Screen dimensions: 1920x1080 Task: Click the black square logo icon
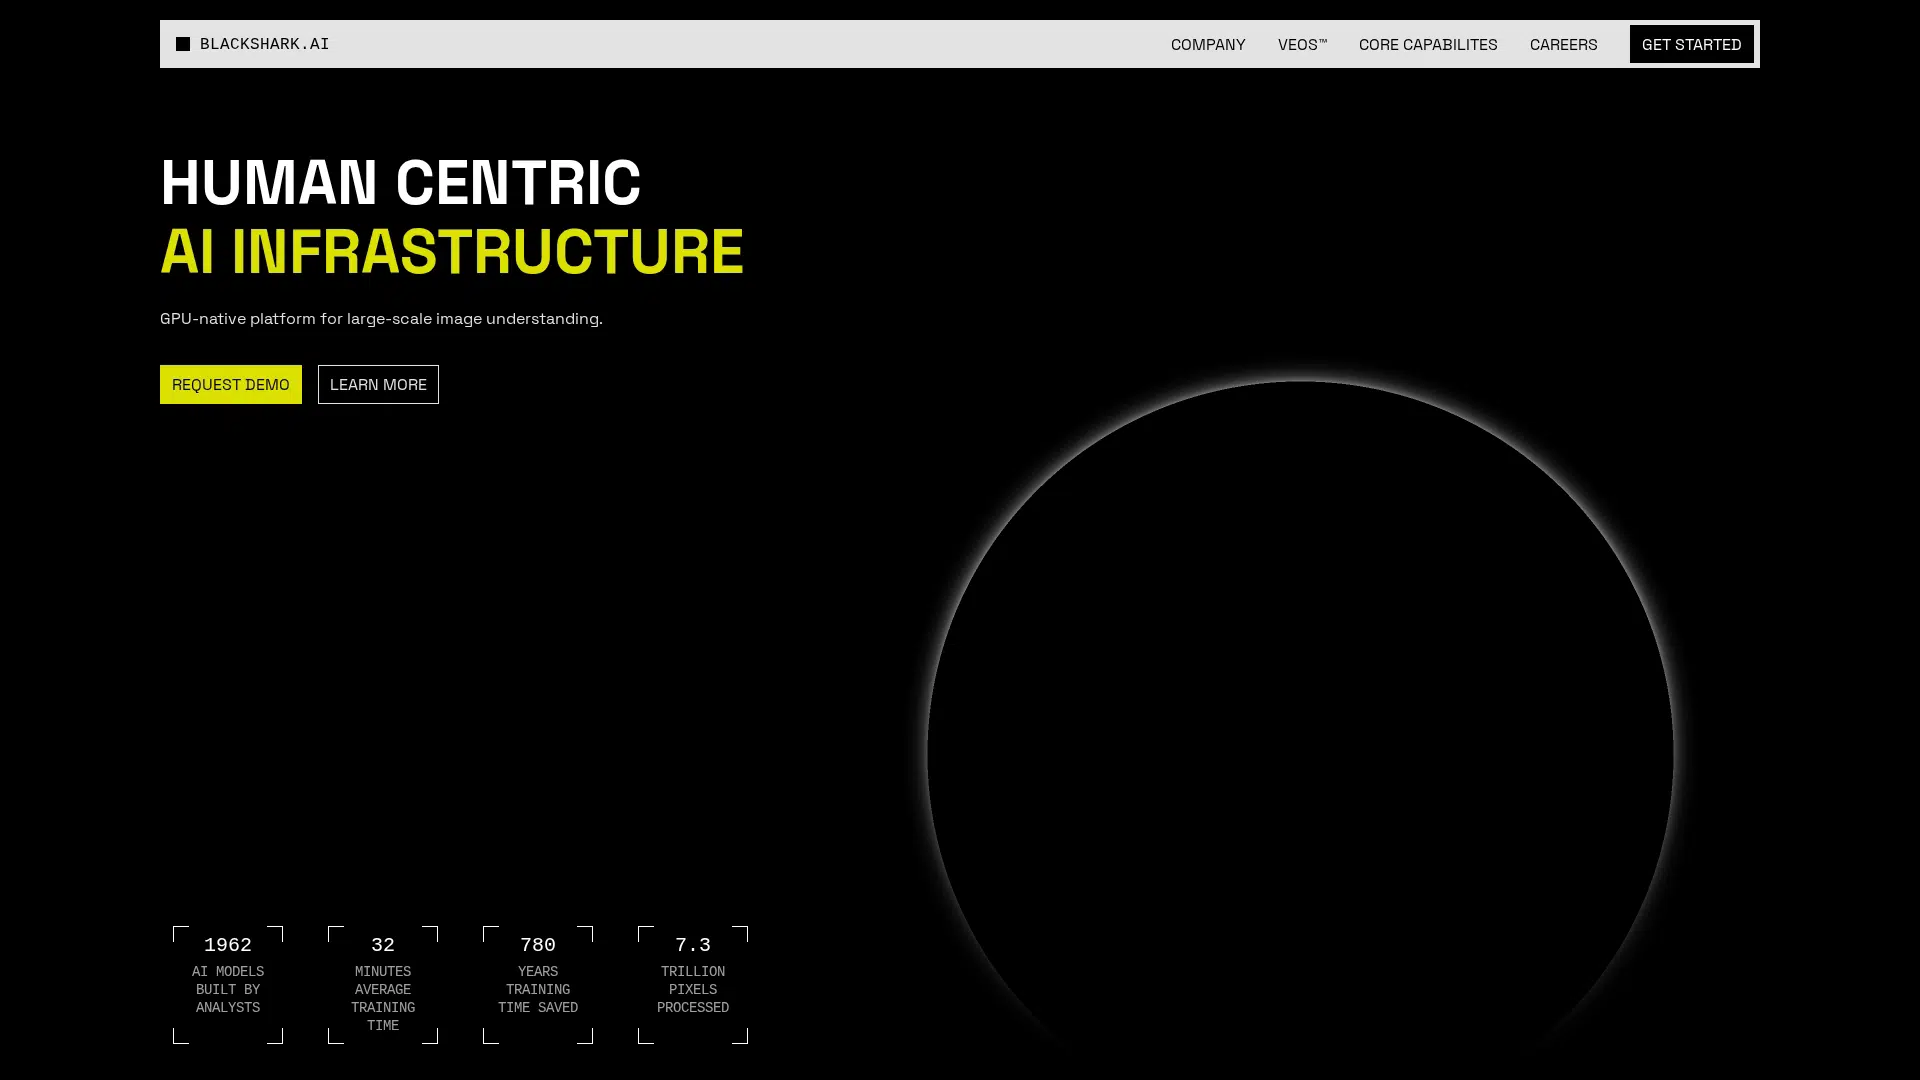[x=183, y=44]
